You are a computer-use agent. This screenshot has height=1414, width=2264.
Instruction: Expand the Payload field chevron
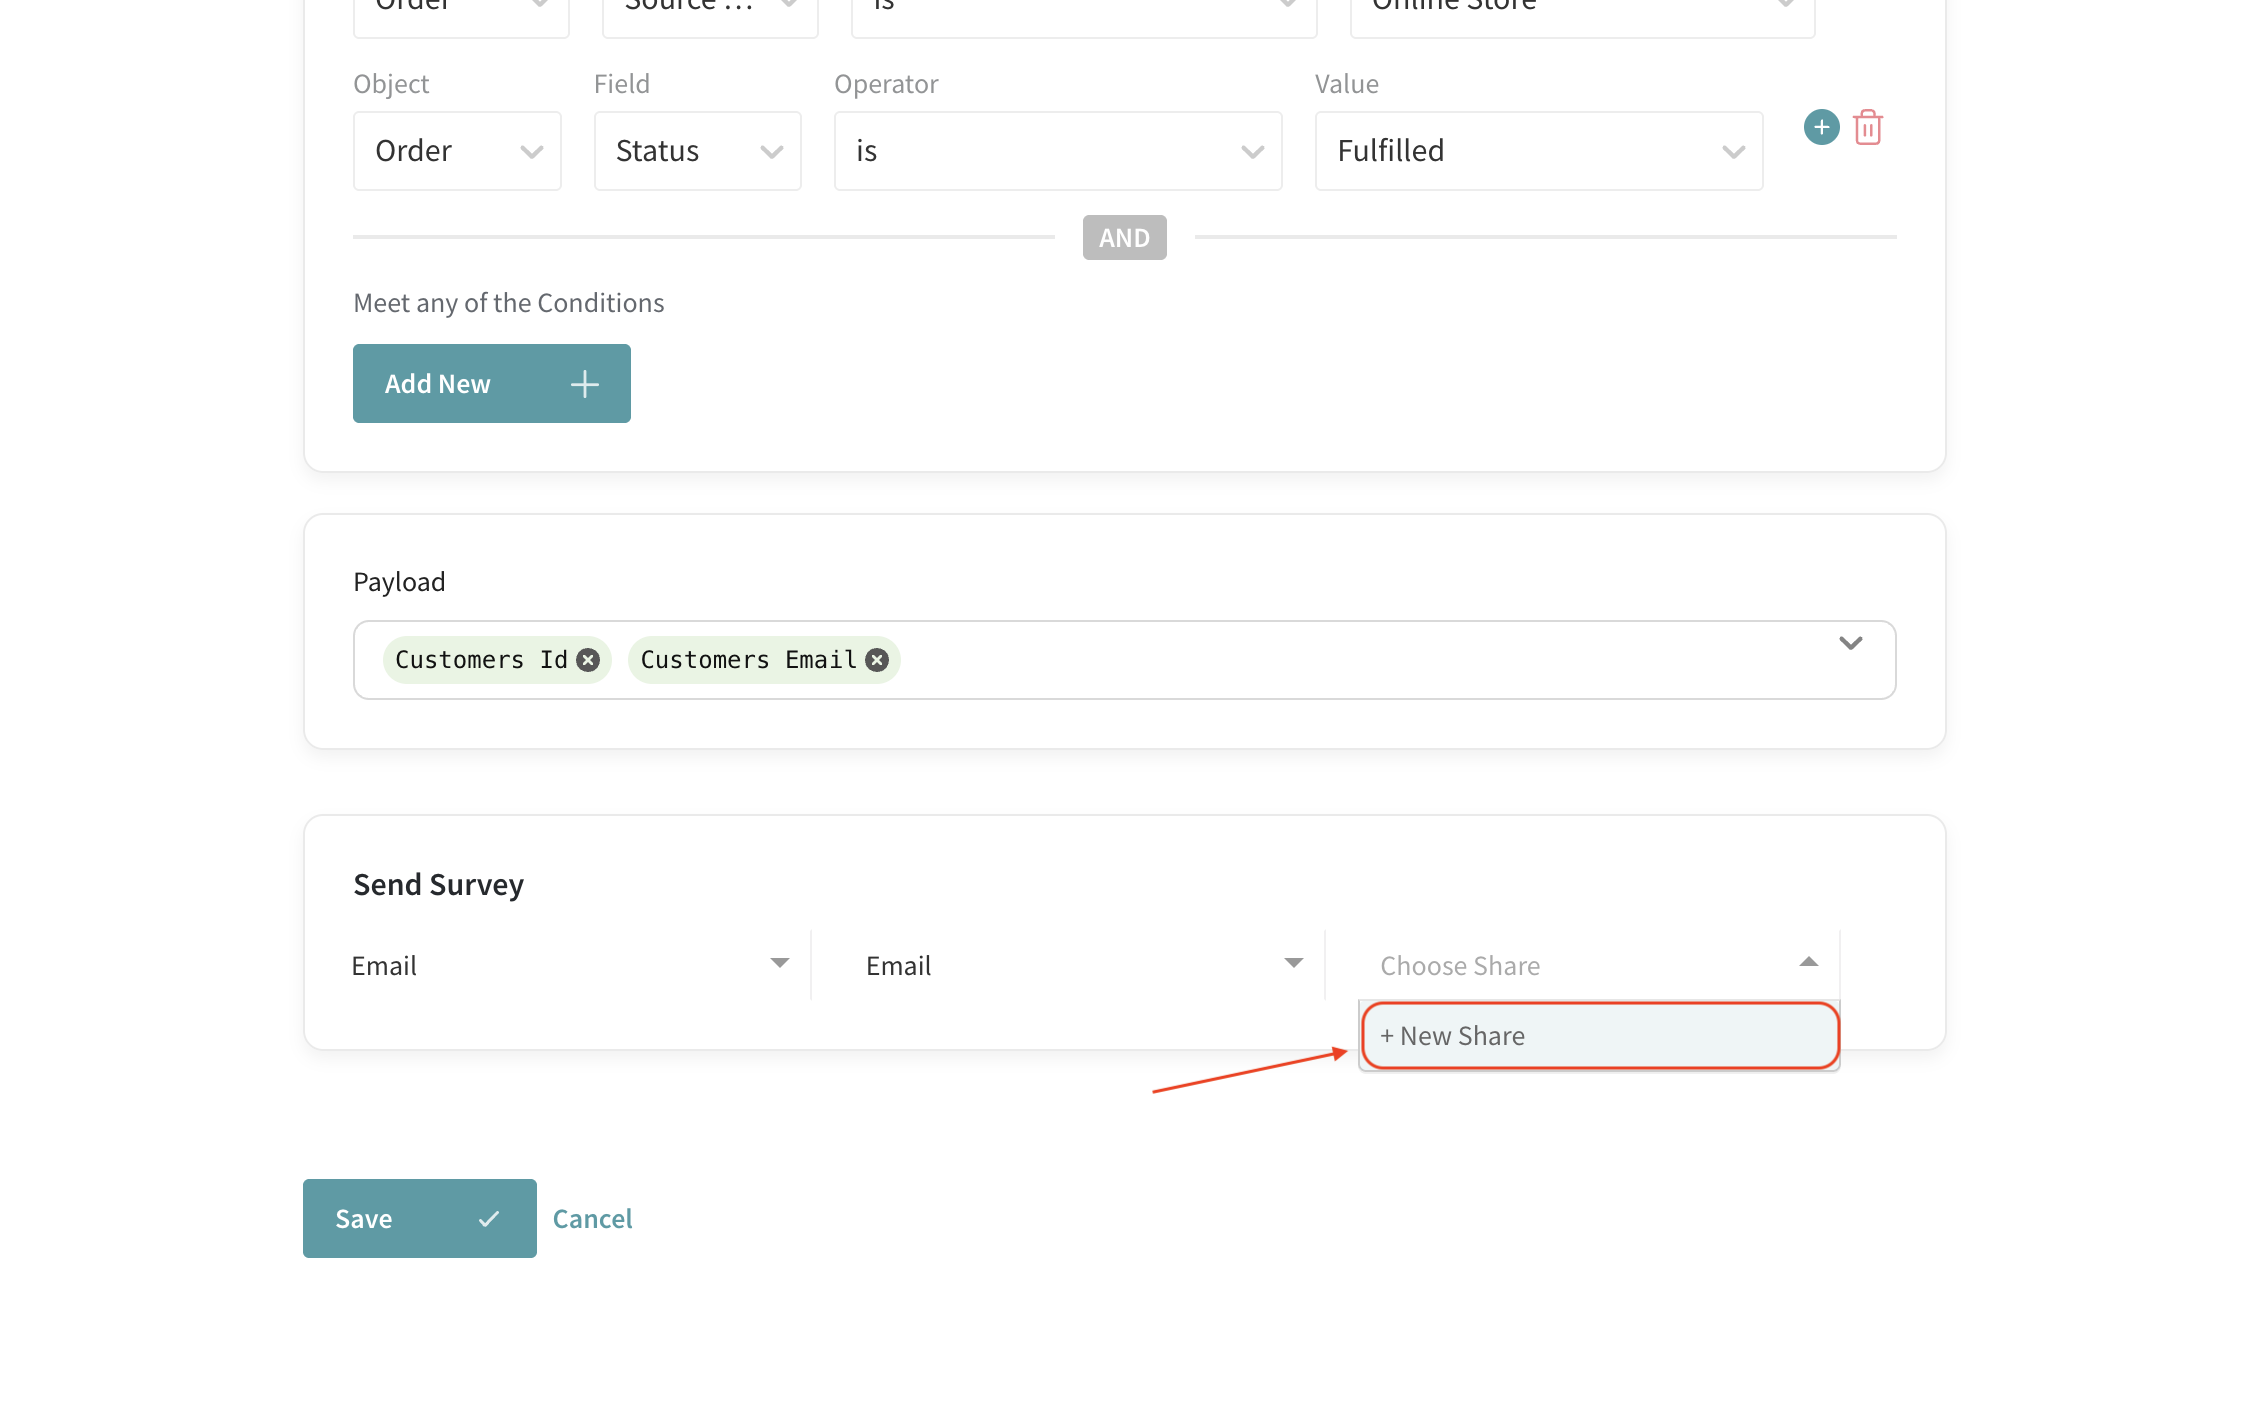click(x=1850, y=643)
